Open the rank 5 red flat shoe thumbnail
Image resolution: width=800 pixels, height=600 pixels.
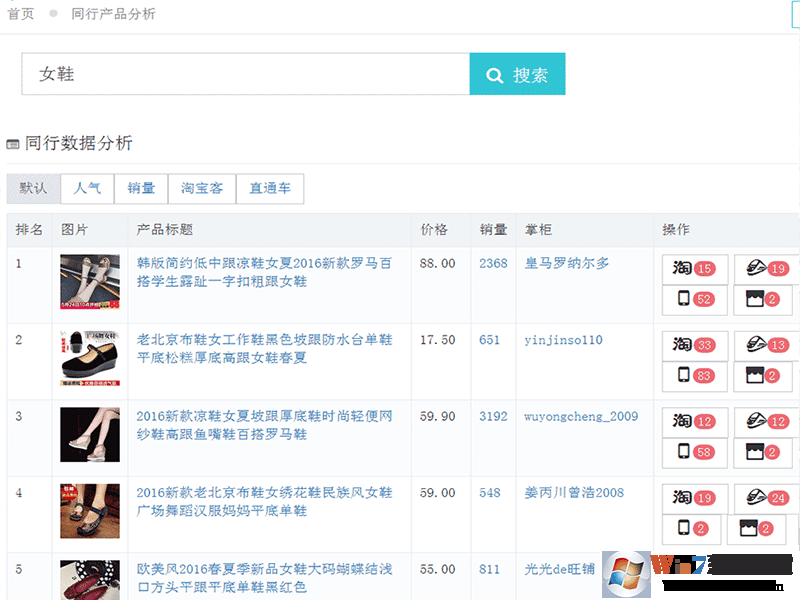[90, 580]
